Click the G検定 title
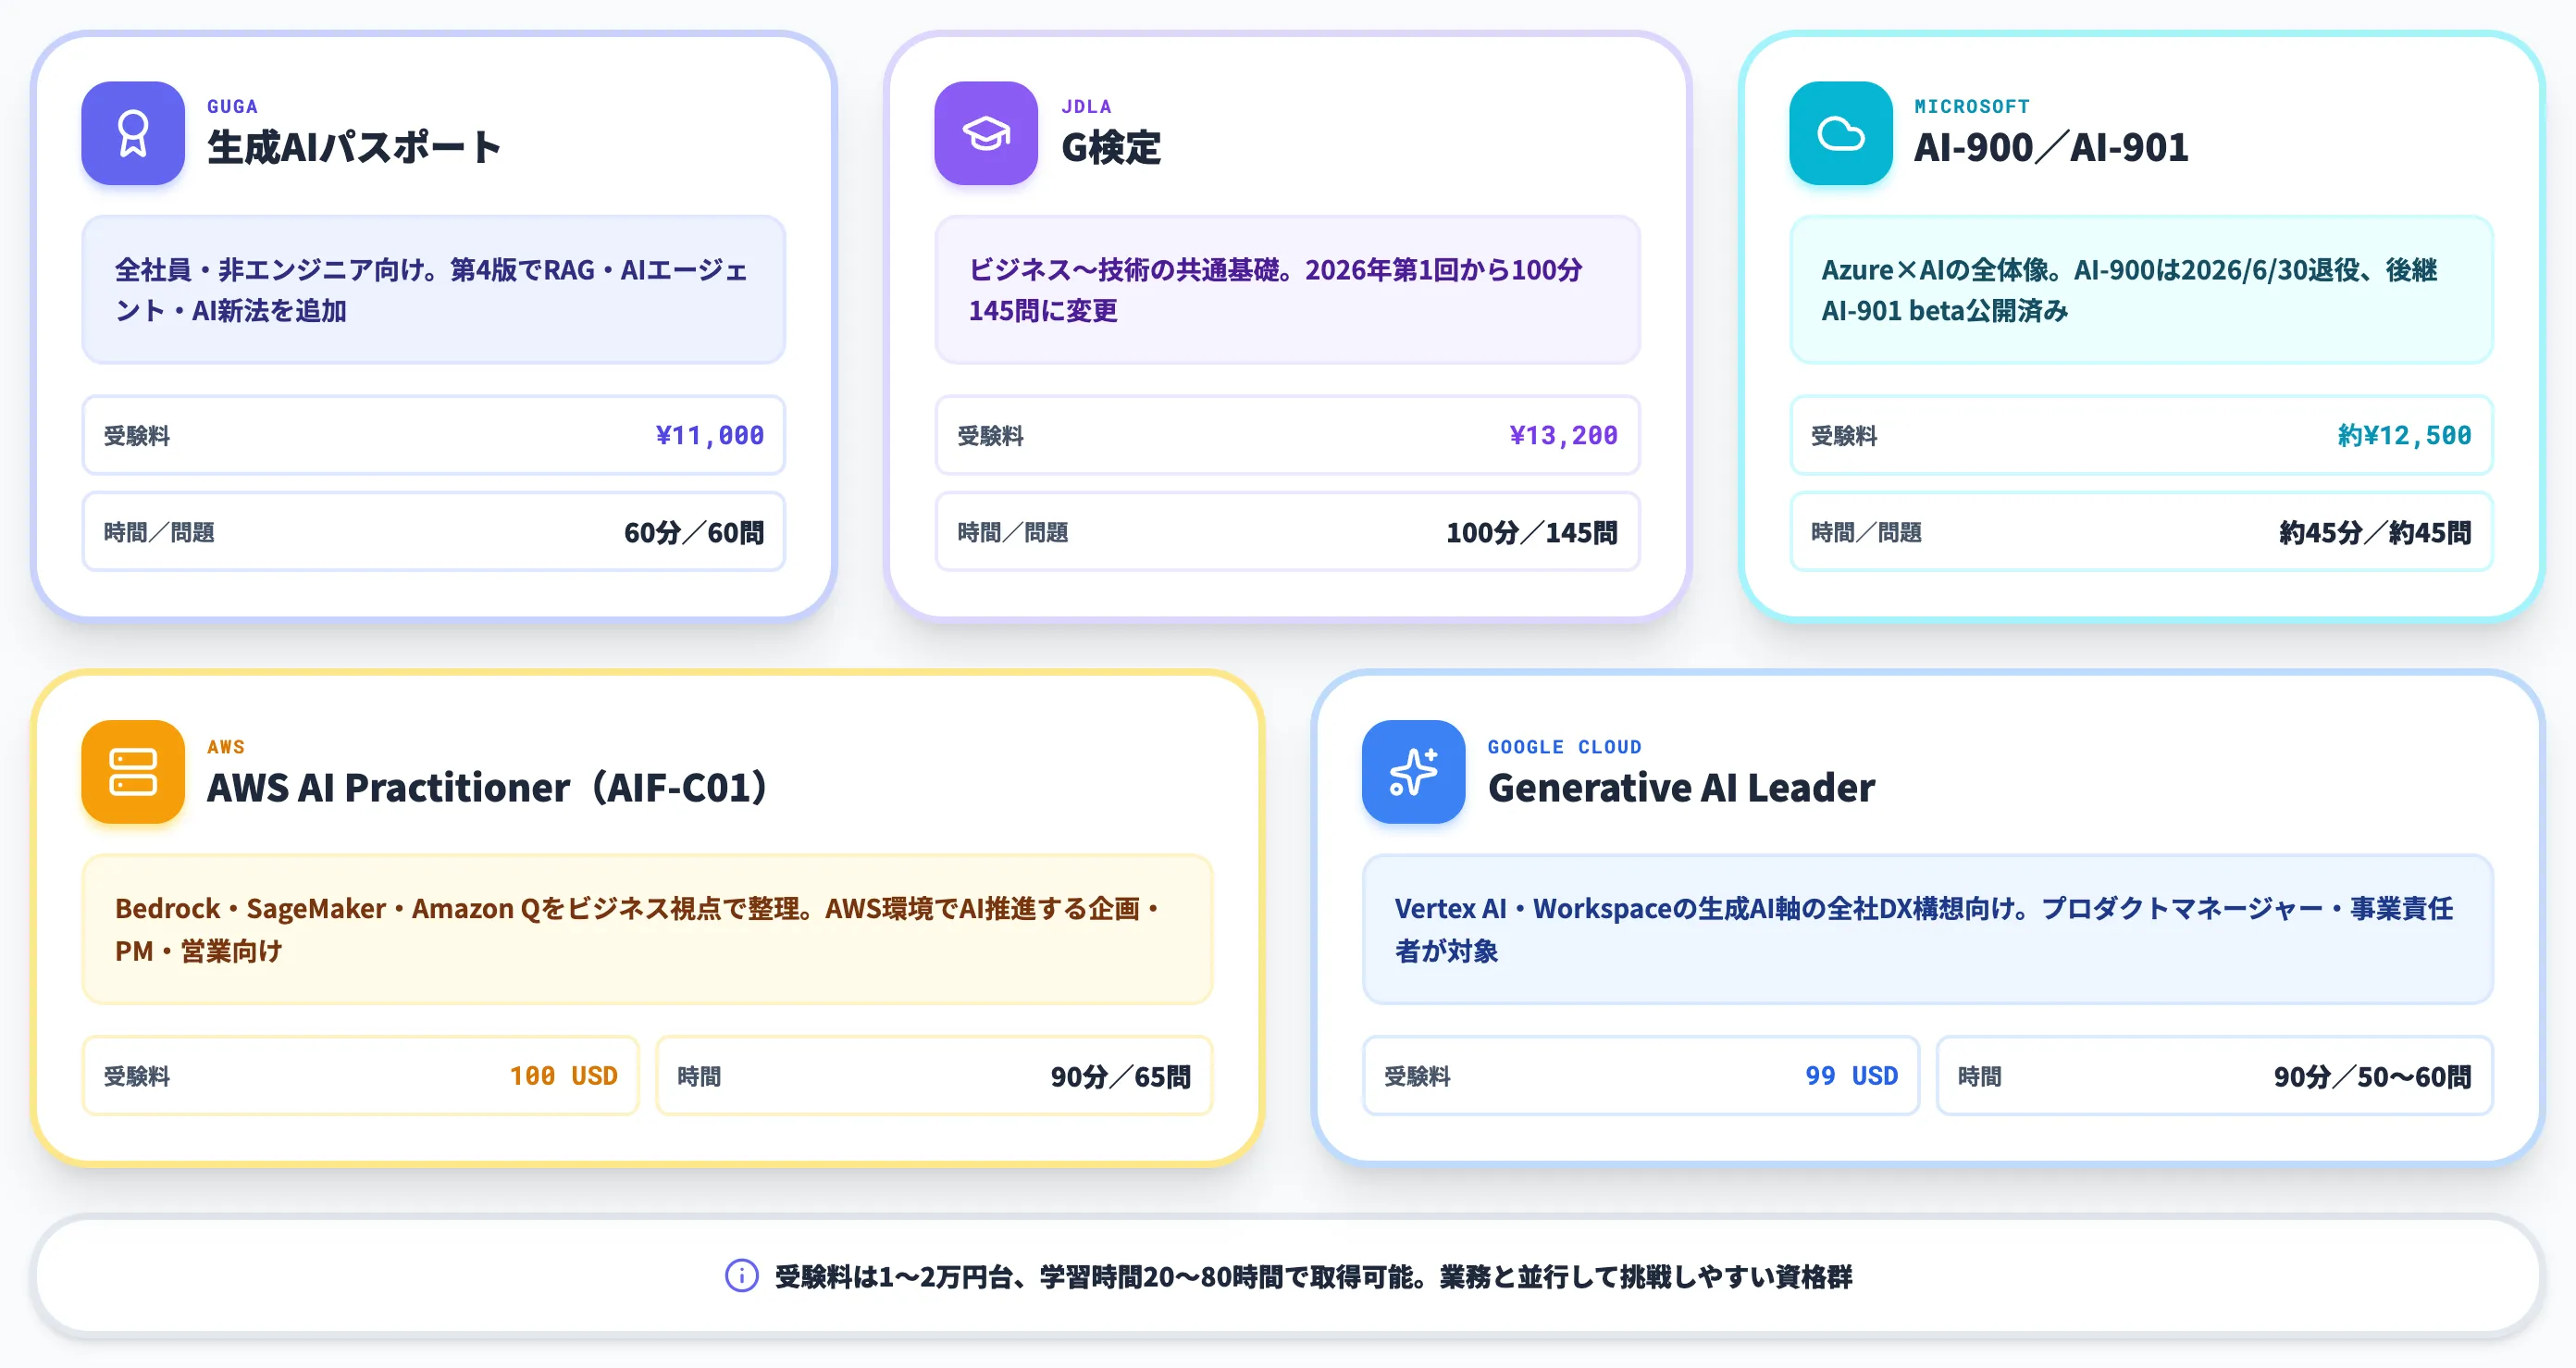Image resolution: width=2576 pixels, height=1368 pixels. [1111, 148]
